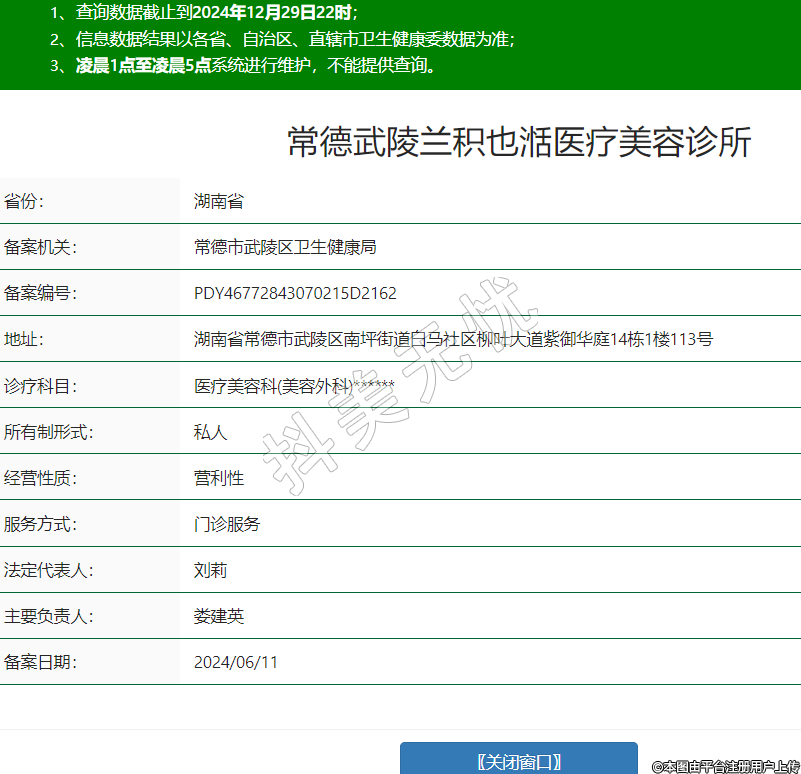Click the filing date 2024/06/11
Viewport: 801px width, 774px height.
pyautogui.click(x=235, y=662)
